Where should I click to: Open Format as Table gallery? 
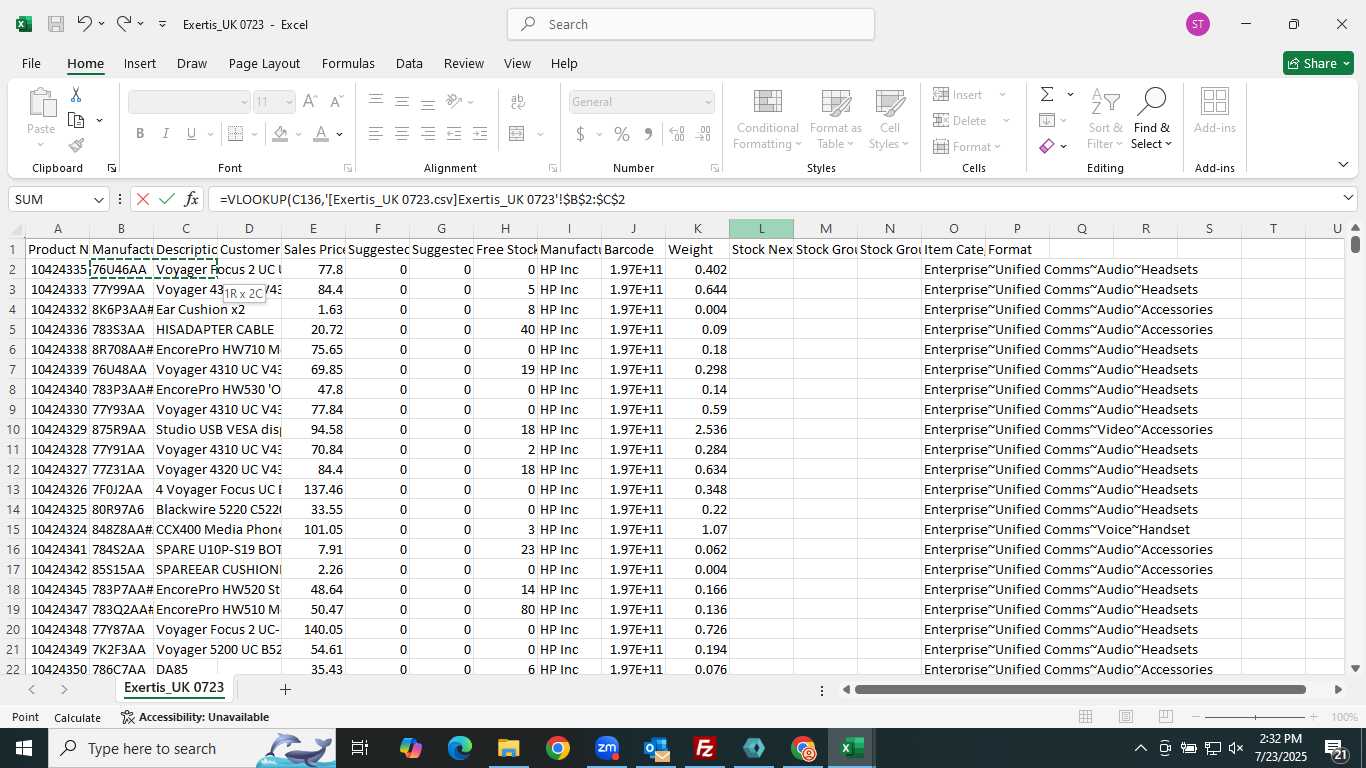point(835,120)
